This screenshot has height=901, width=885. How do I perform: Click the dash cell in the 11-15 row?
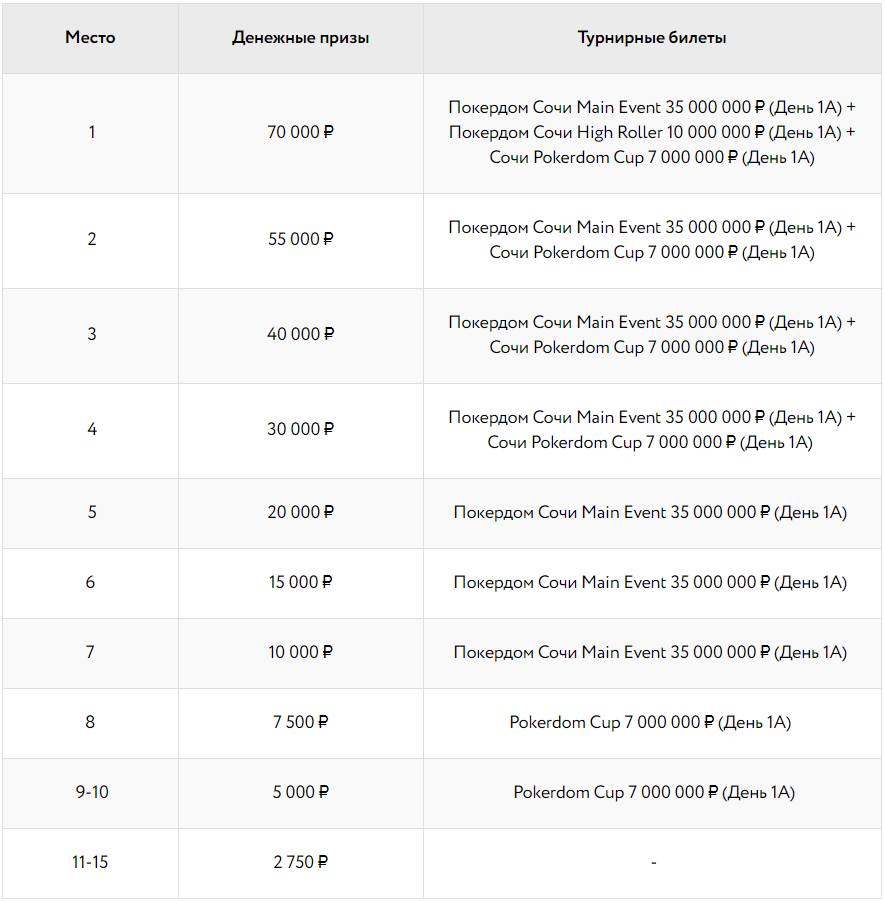(653, 862)
